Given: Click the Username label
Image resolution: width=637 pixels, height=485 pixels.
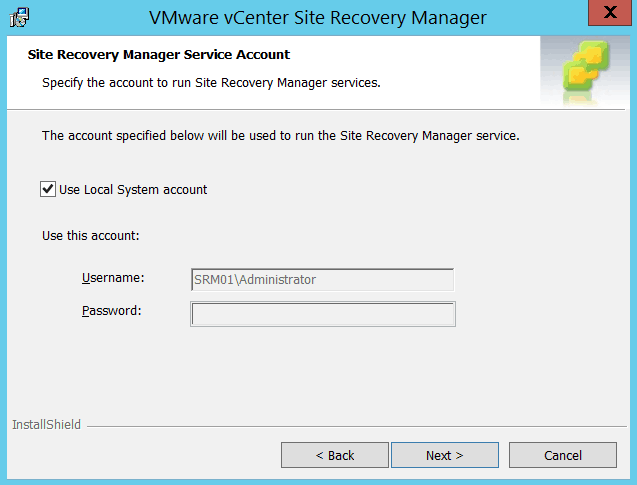Looking at the screenshot, I should [113, 278].
